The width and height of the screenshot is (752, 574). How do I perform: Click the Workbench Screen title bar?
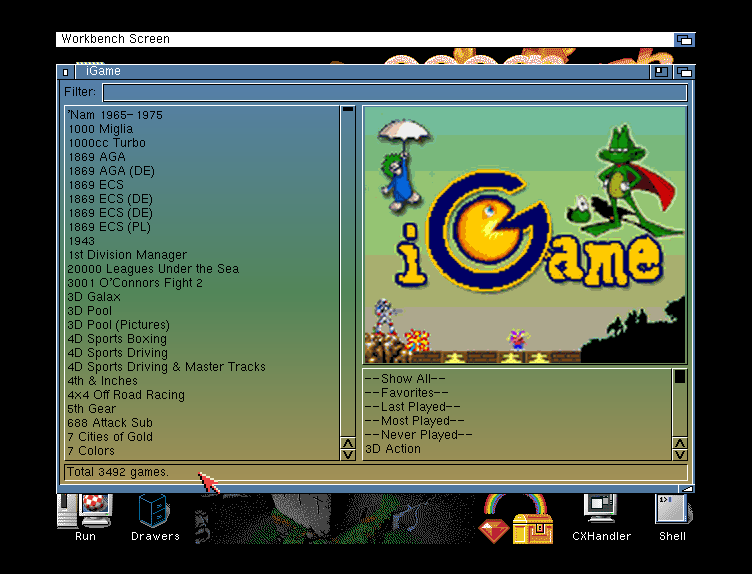(x=364, y=39)
